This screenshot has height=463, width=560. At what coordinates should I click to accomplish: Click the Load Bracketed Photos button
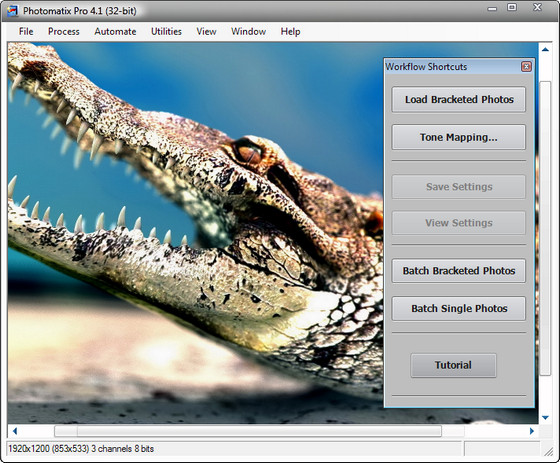click(459, 99)
